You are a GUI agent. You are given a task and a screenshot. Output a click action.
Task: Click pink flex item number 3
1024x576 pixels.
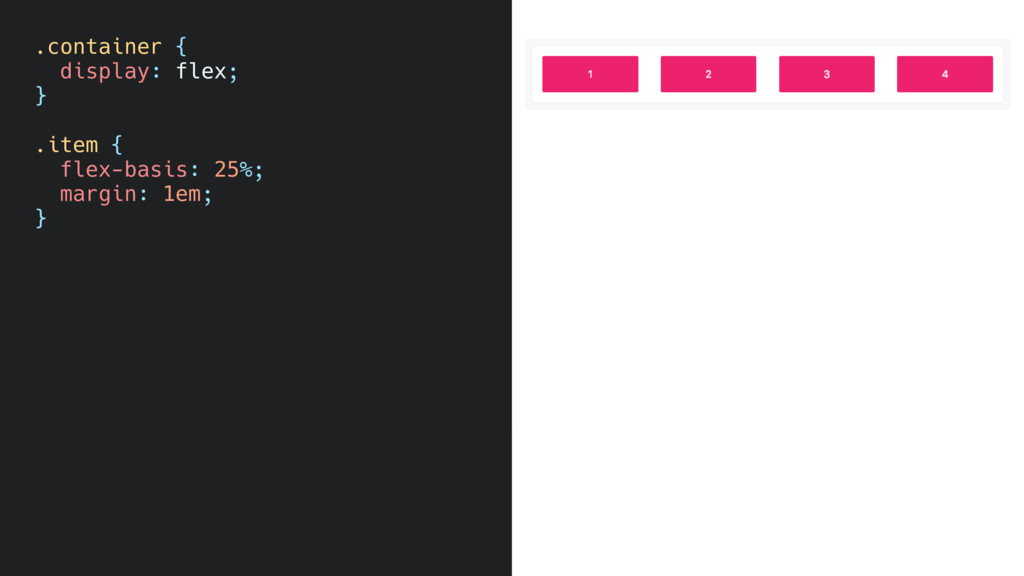tap(826, 74)
